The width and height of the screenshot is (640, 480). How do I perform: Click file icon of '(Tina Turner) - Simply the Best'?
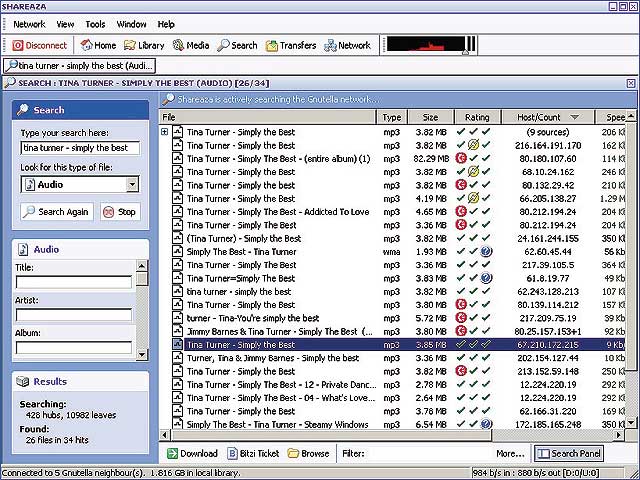point(177,238)
